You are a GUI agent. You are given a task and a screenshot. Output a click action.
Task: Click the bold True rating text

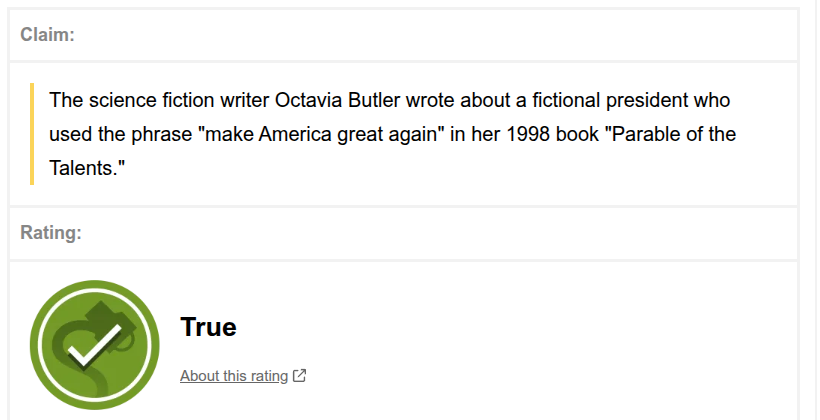pyautogui.click(x=208, y=327)
